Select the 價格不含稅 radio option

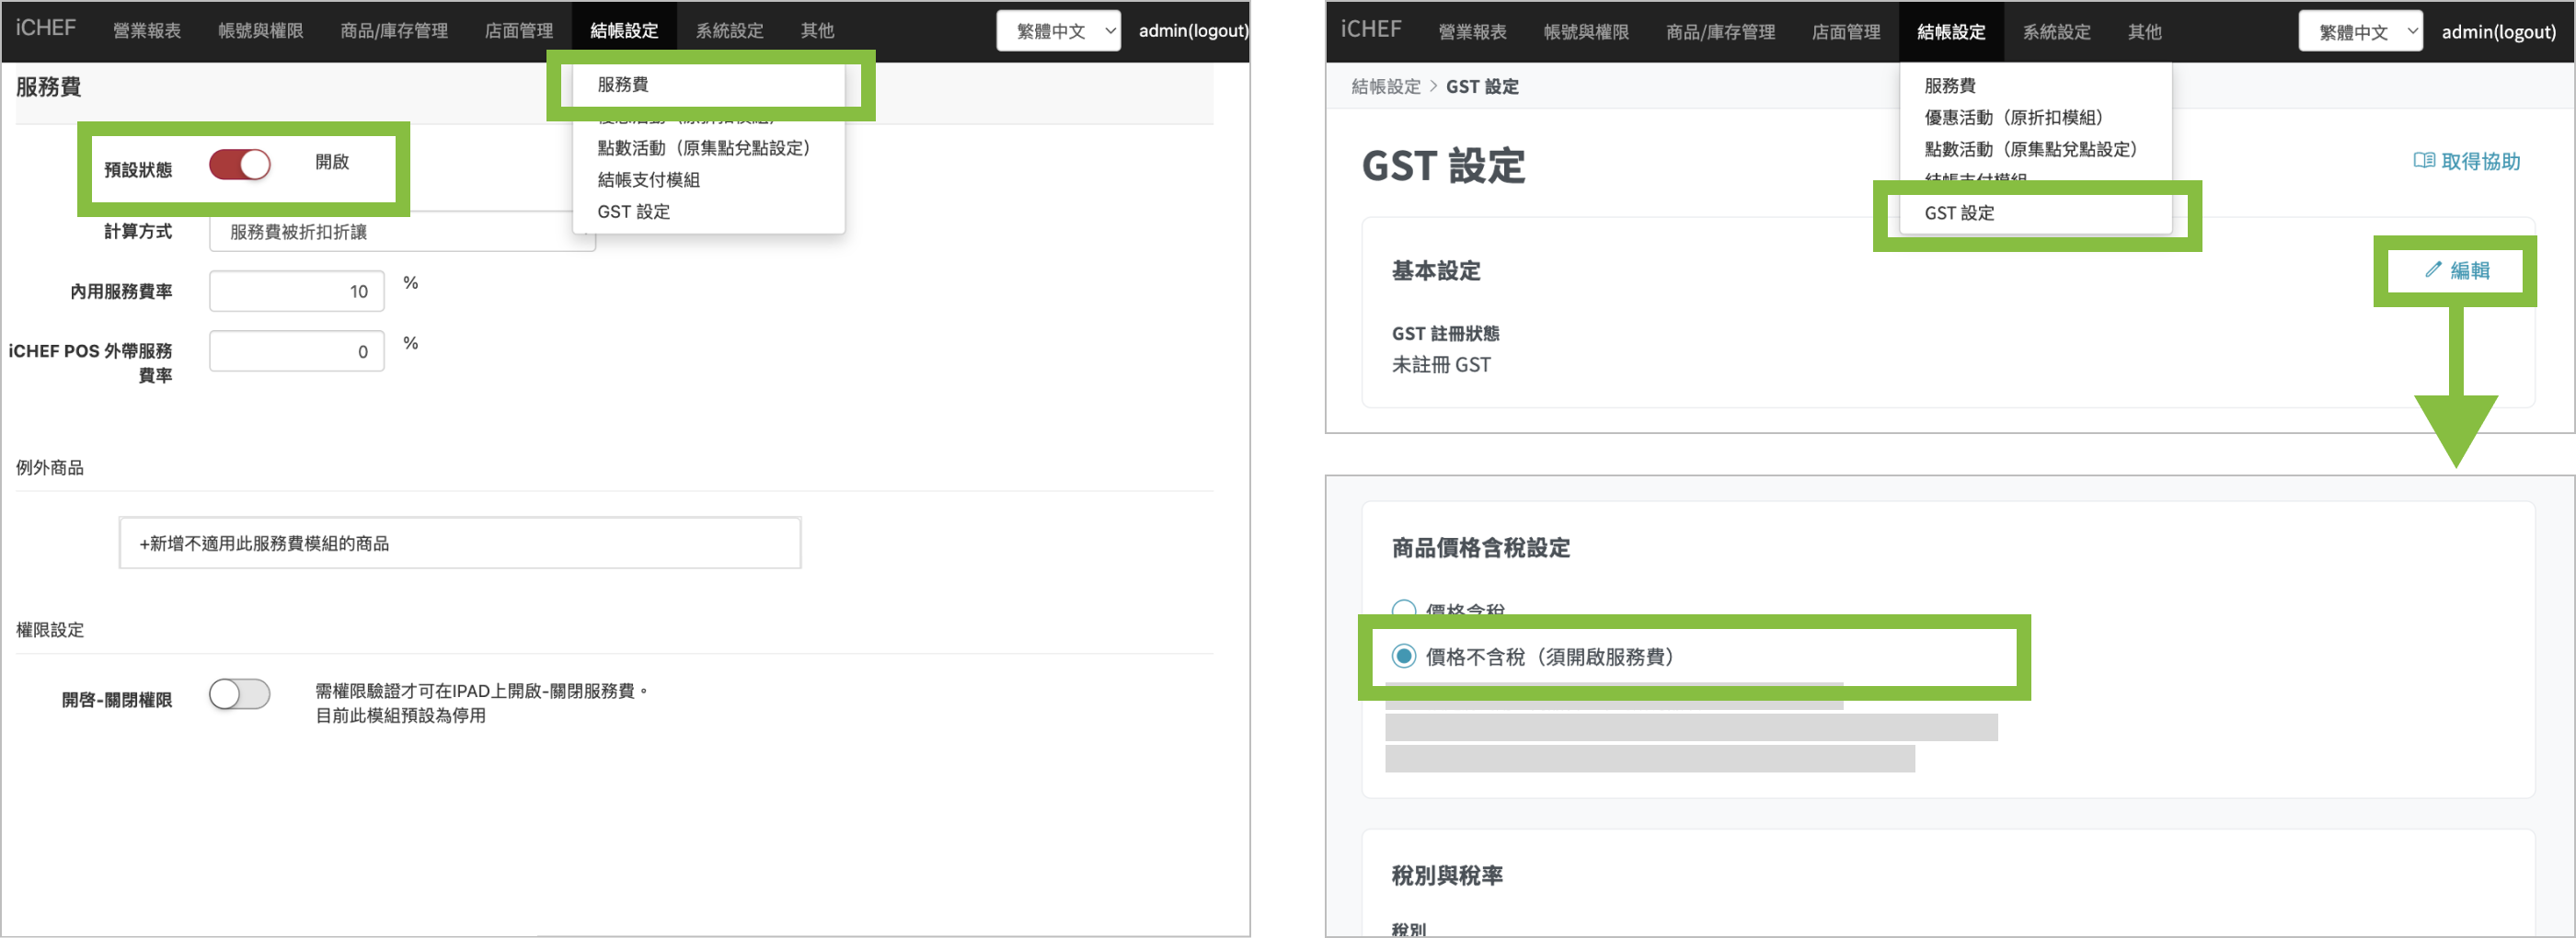click(1404, 657)
